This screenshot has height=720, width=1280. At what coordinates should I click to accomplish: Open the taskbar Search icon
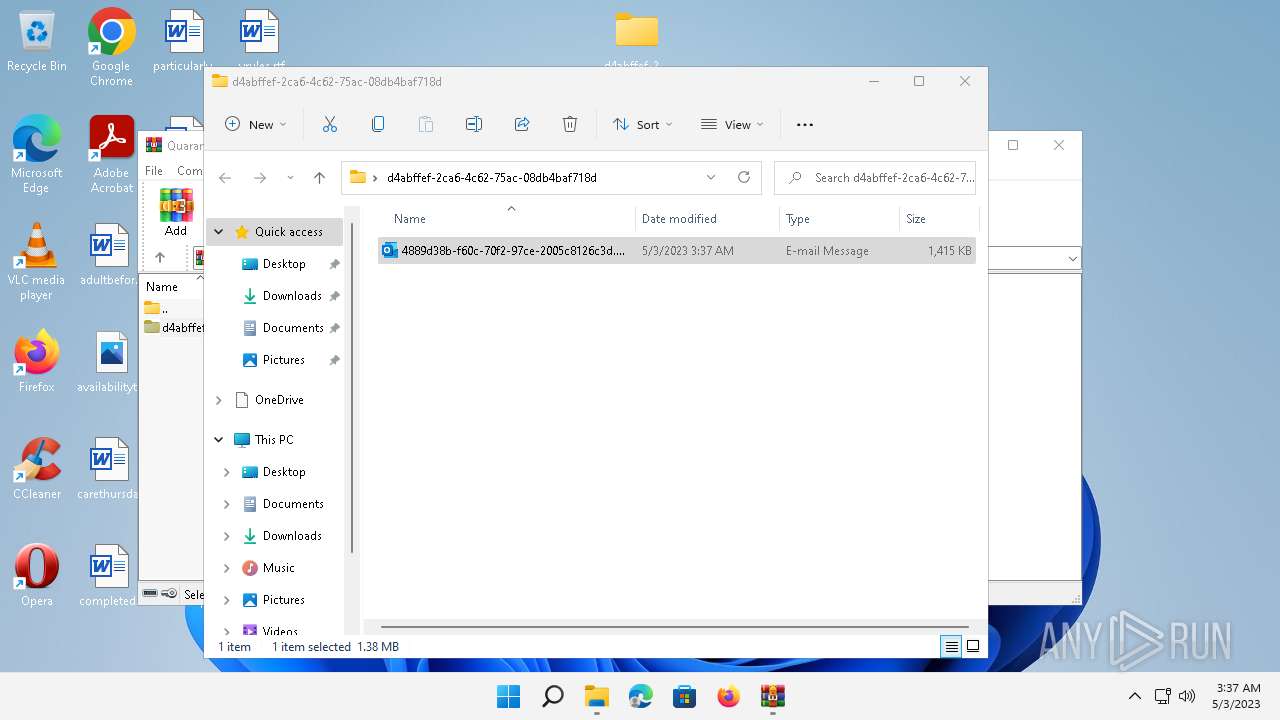(x=552, y=696)
